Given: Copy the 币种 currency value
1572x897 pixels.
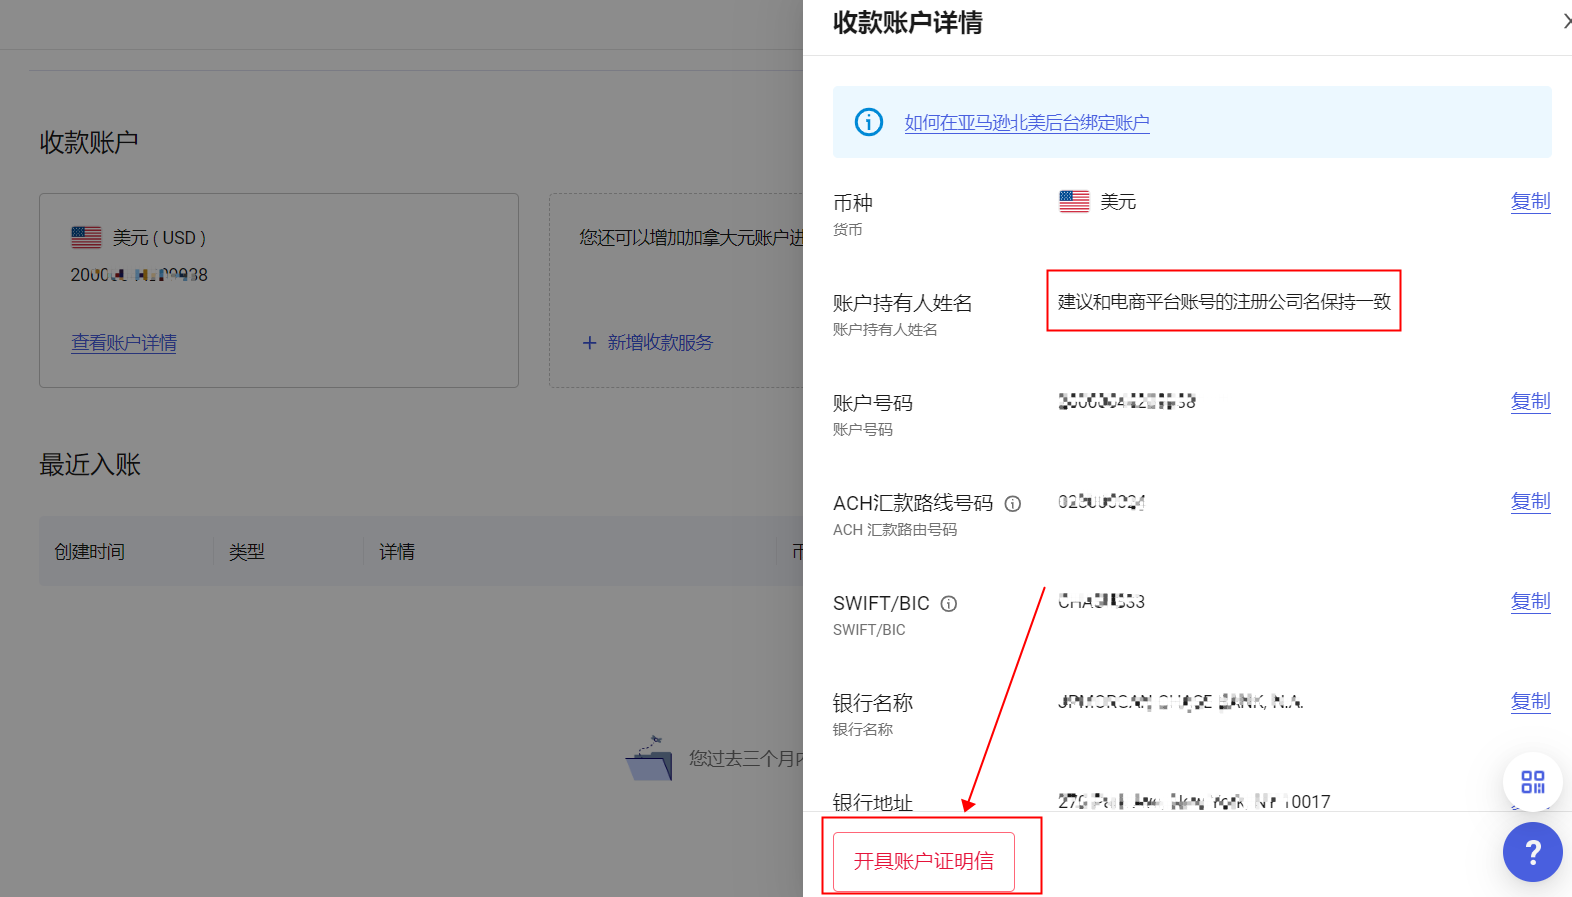Looking at the screenshot, I should pyautogui.click(x=1530, y=202).
